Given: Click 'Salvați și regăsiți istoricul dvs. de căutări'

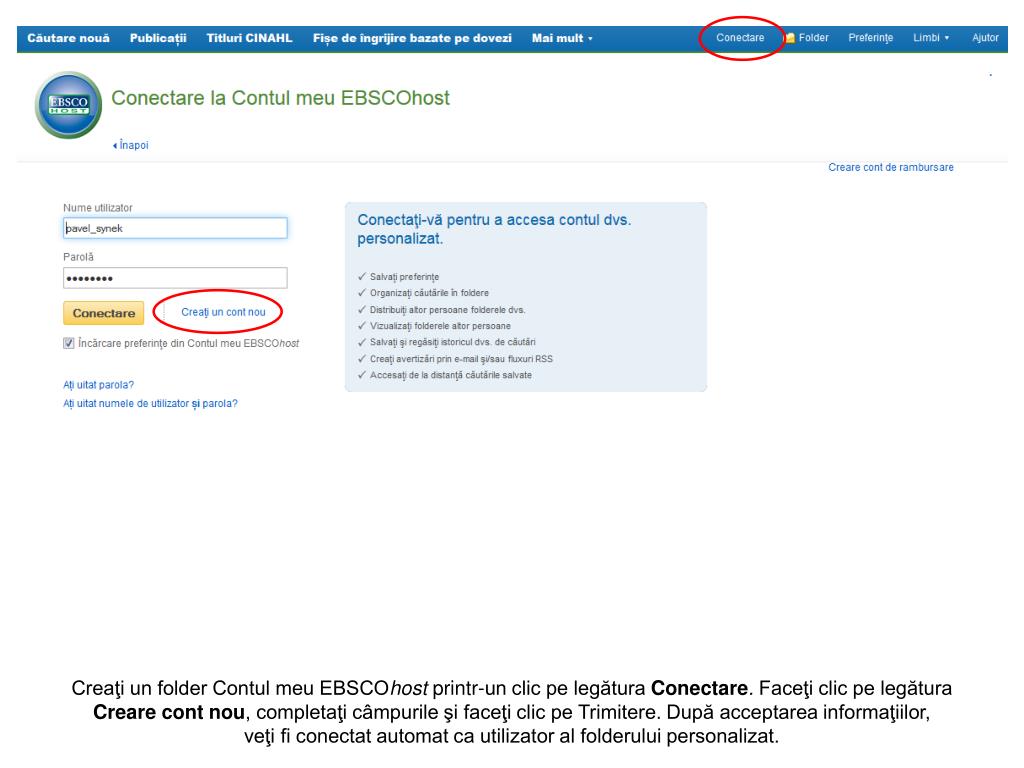Looking at the screenshot, I should pyautogui.click(x=453, y=342).
